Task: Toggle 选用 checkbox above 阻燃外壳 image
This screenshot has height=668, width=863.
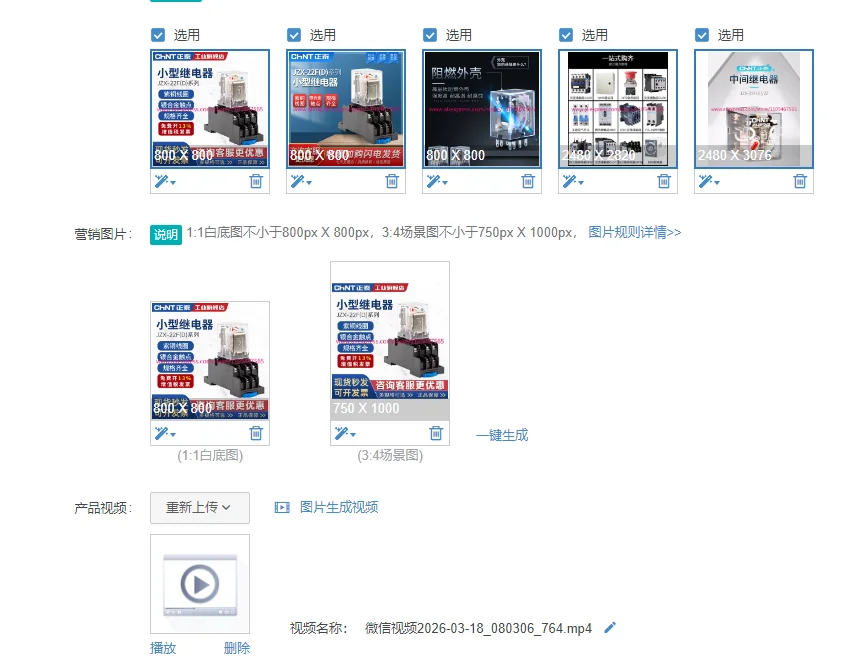Action: coord(430,35)
